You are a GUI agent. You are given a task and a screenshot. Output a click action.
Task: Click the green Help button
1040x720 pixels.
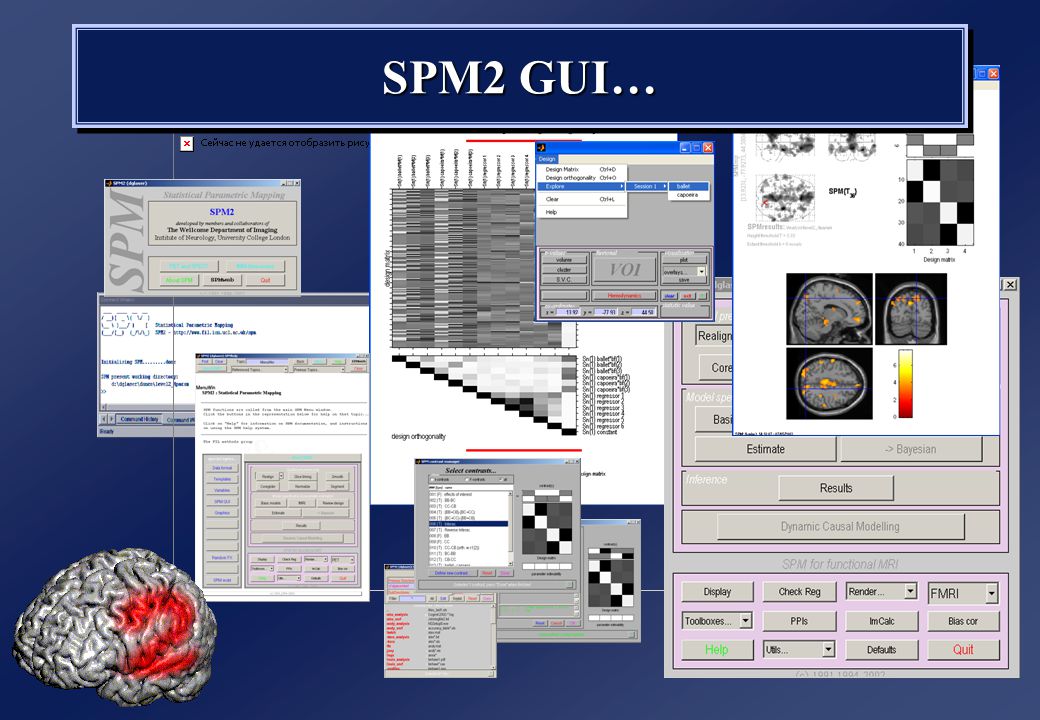717,650
